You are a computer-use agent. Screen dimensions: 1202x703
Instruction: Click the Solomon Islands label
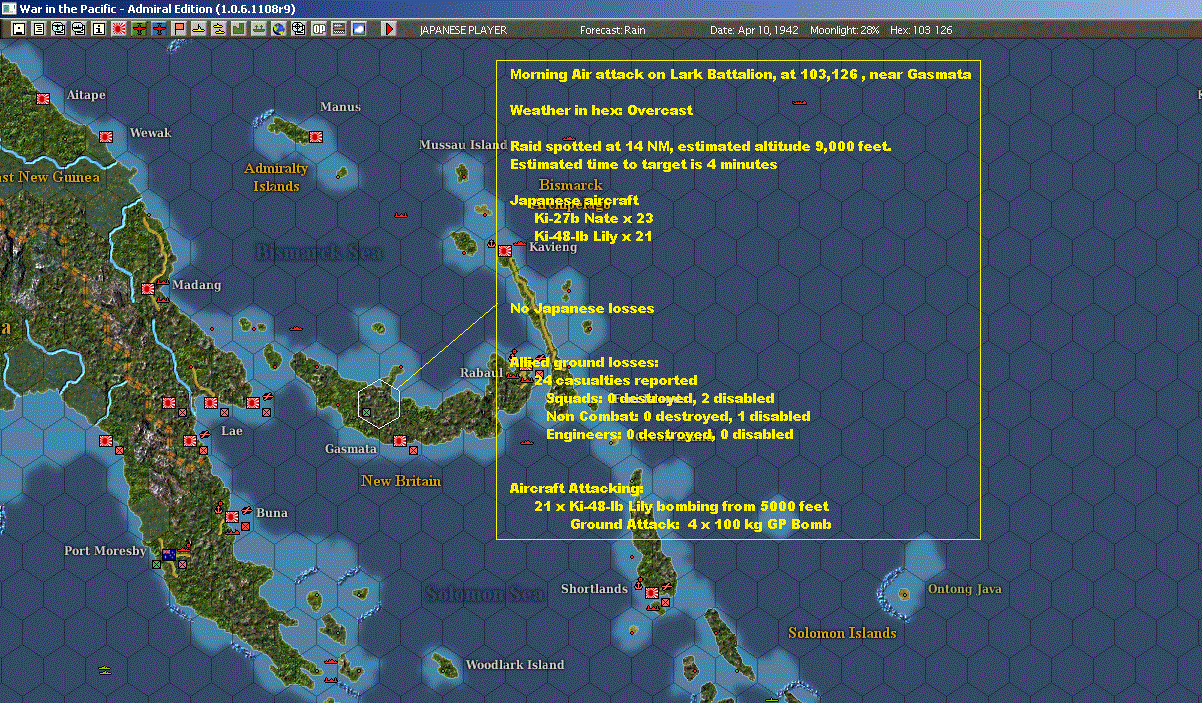842,633
